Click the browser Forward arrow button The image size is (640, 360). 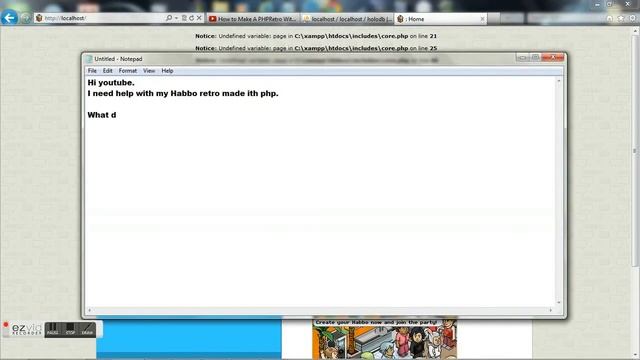pyautogui.click(x=26, y=18)
